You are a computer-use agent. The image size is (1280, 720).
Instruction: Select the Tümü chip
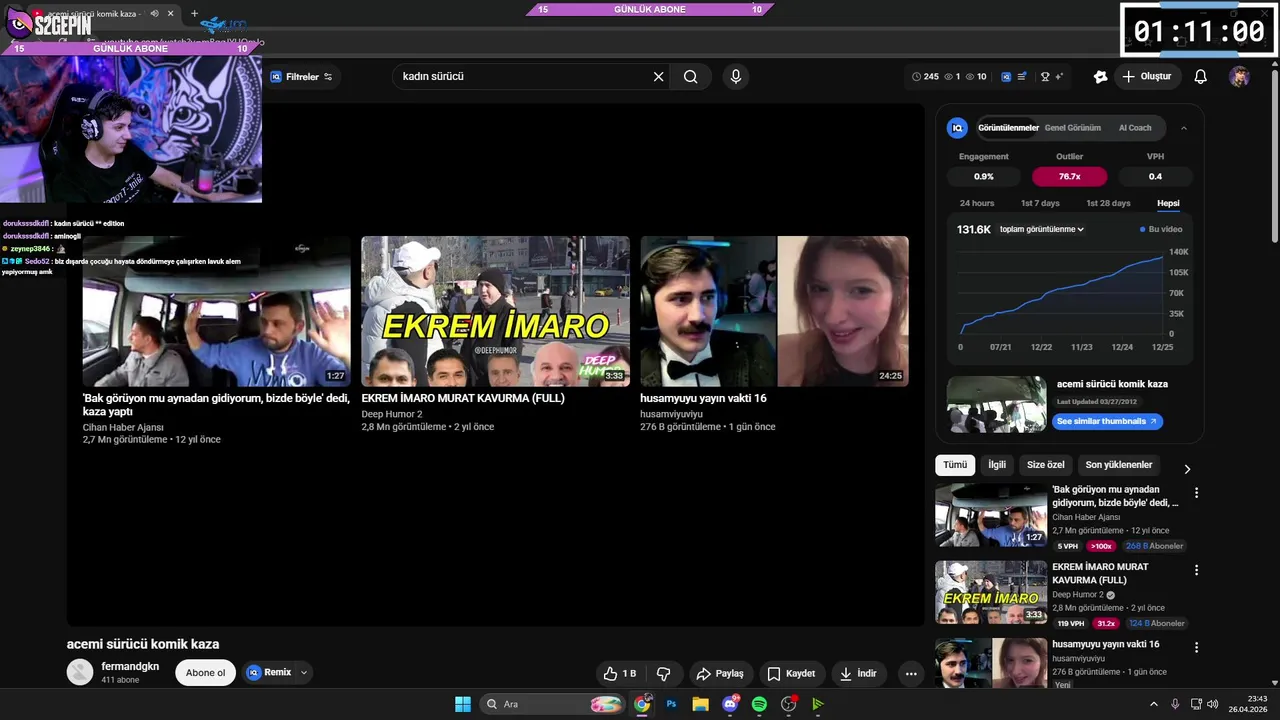click(955, 465)
